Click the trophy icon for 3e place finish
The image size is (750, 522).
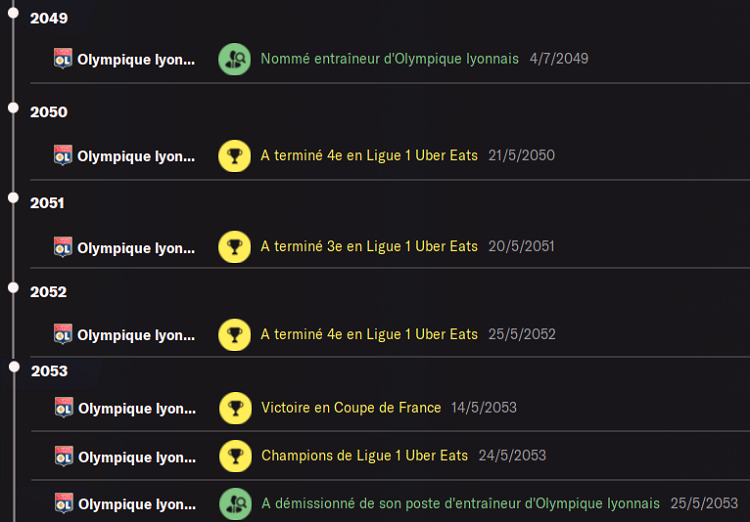click(x=235, y=247)
